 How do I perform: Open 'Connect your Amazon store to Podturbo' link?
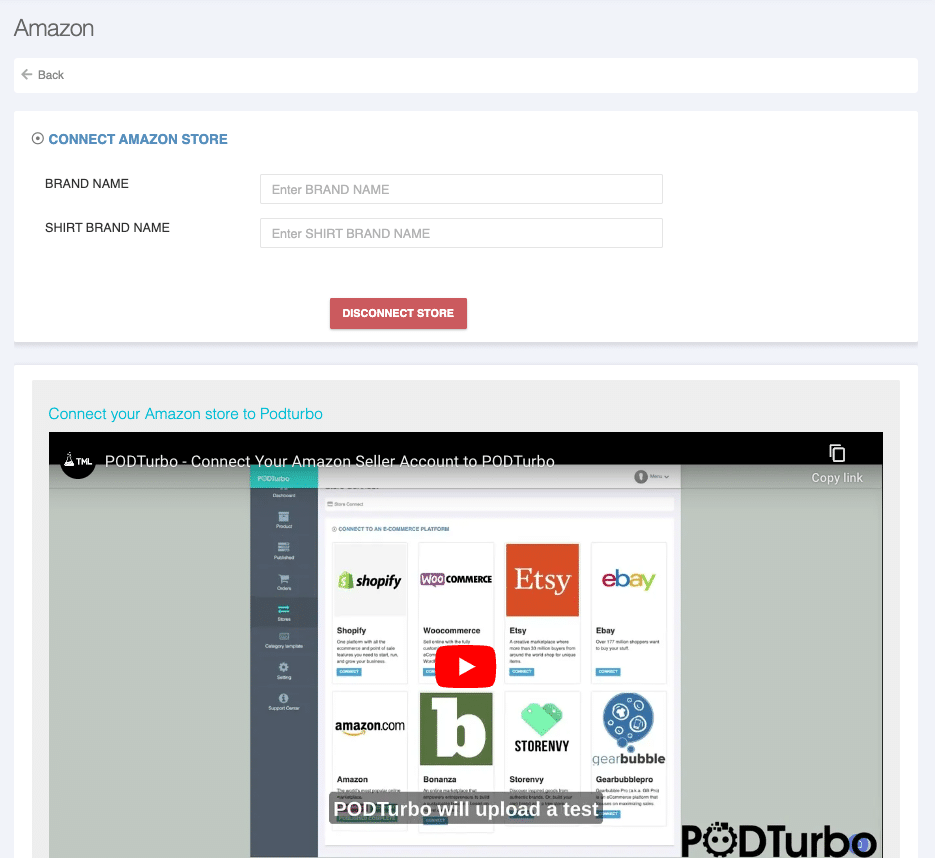(x=185, y=414)
